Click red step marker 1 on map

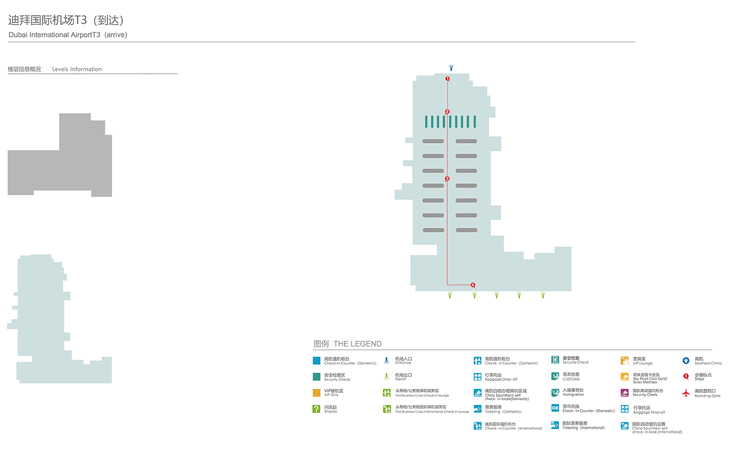tap(448, 79)
